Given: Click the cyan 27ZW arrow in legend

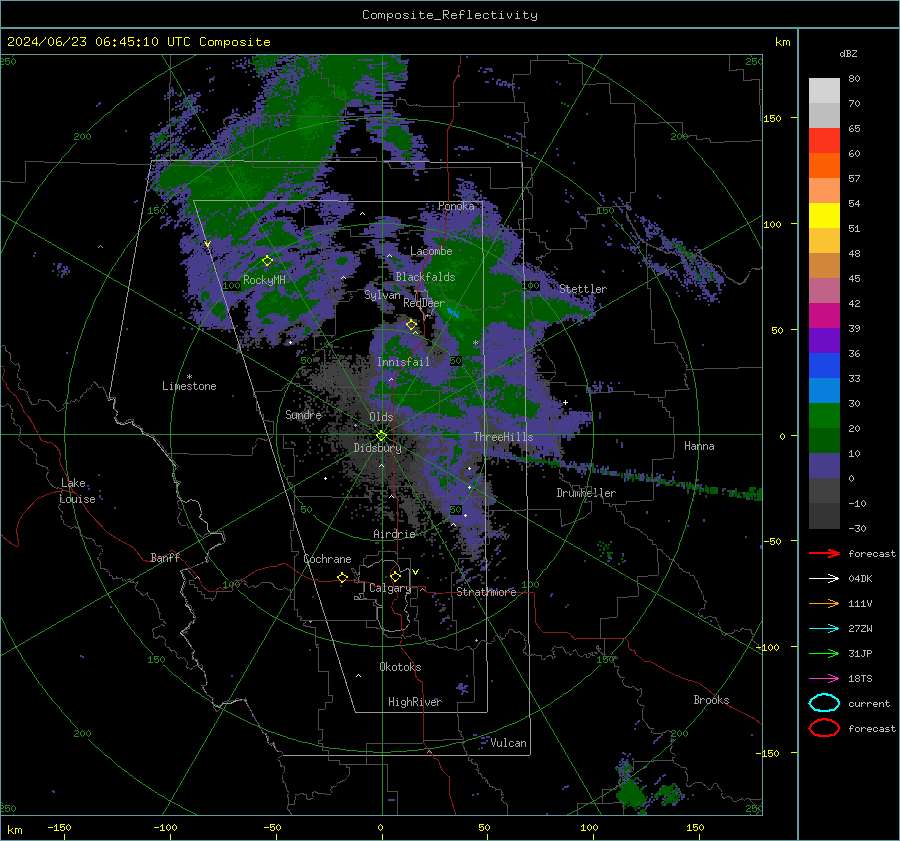Looking at the screenshot, I should click(824, 628).
